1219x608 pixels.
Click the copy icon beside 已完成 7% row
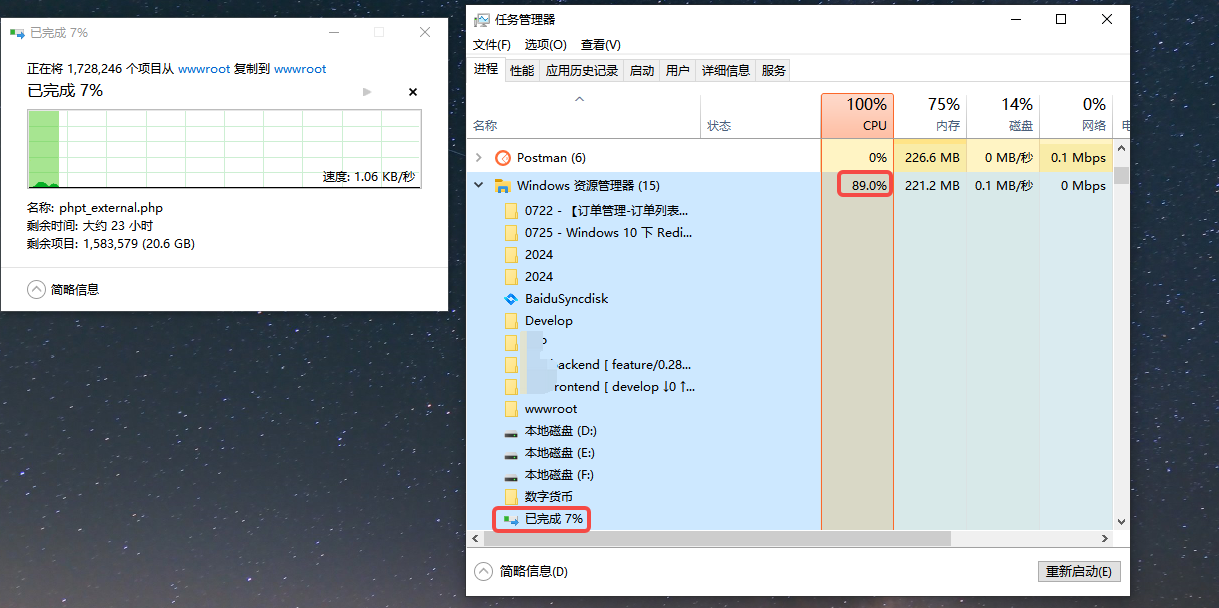[511, 519]
